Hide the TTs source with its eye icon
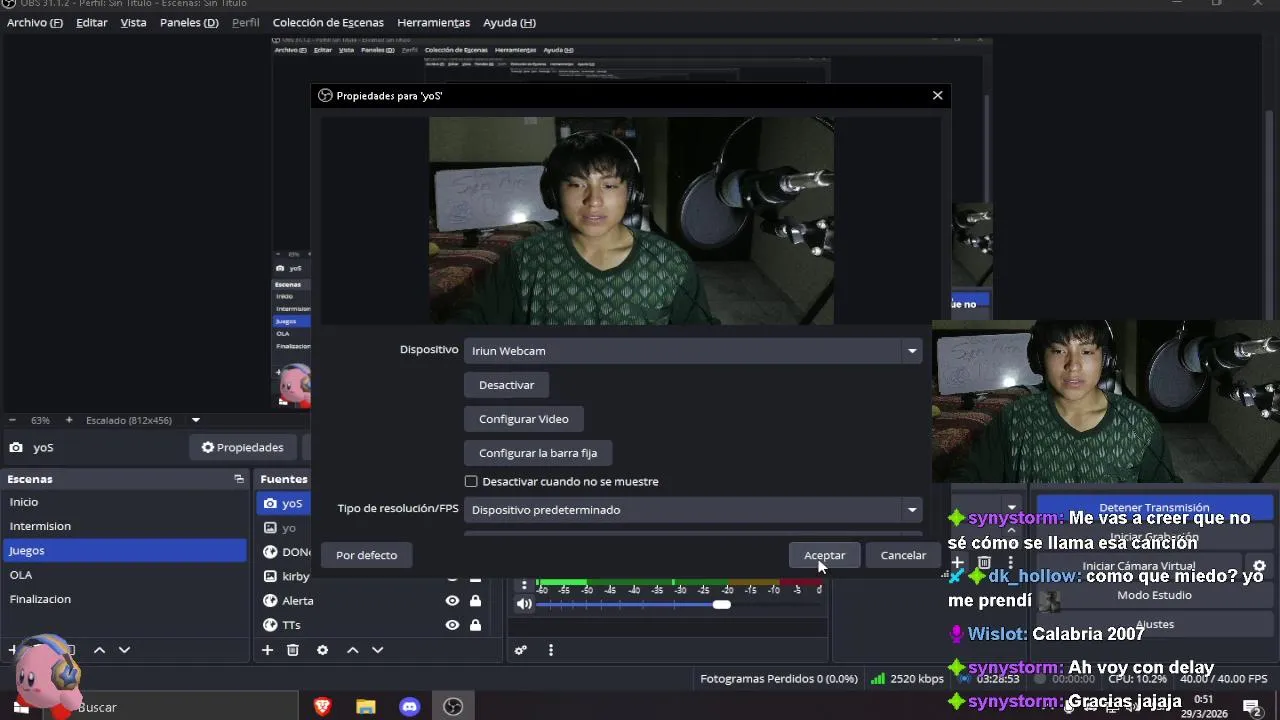 pyautogui.click(x=452, y=625)
